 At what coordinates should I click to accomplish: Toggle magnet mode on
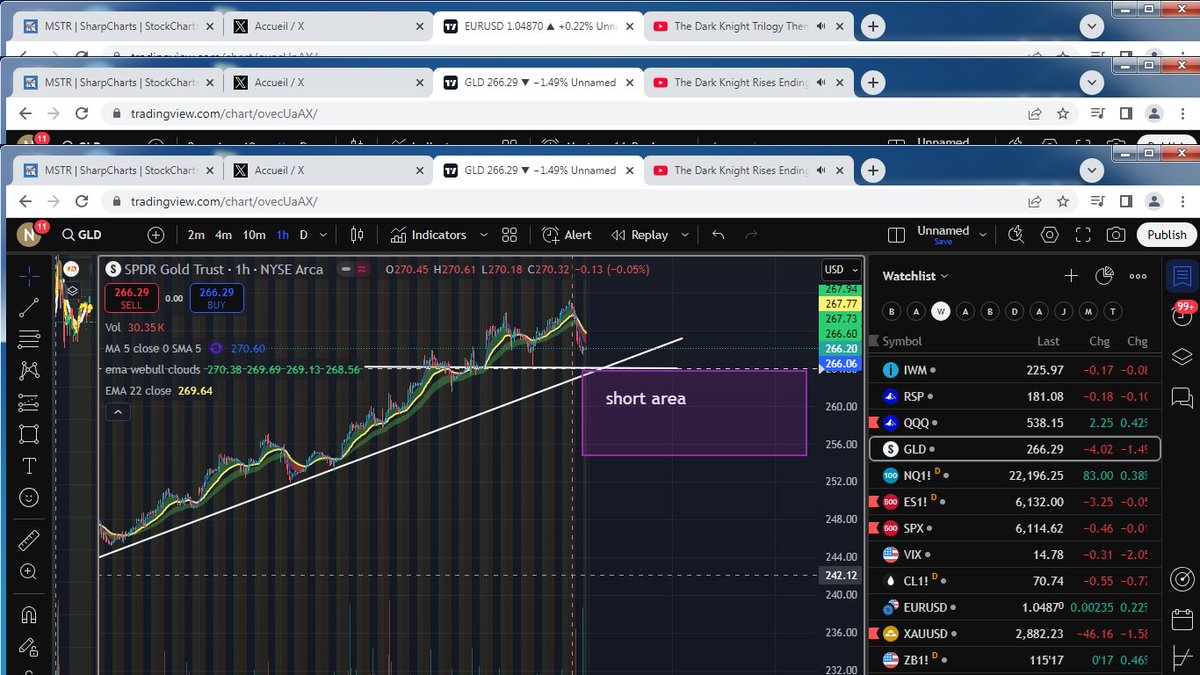29,615
